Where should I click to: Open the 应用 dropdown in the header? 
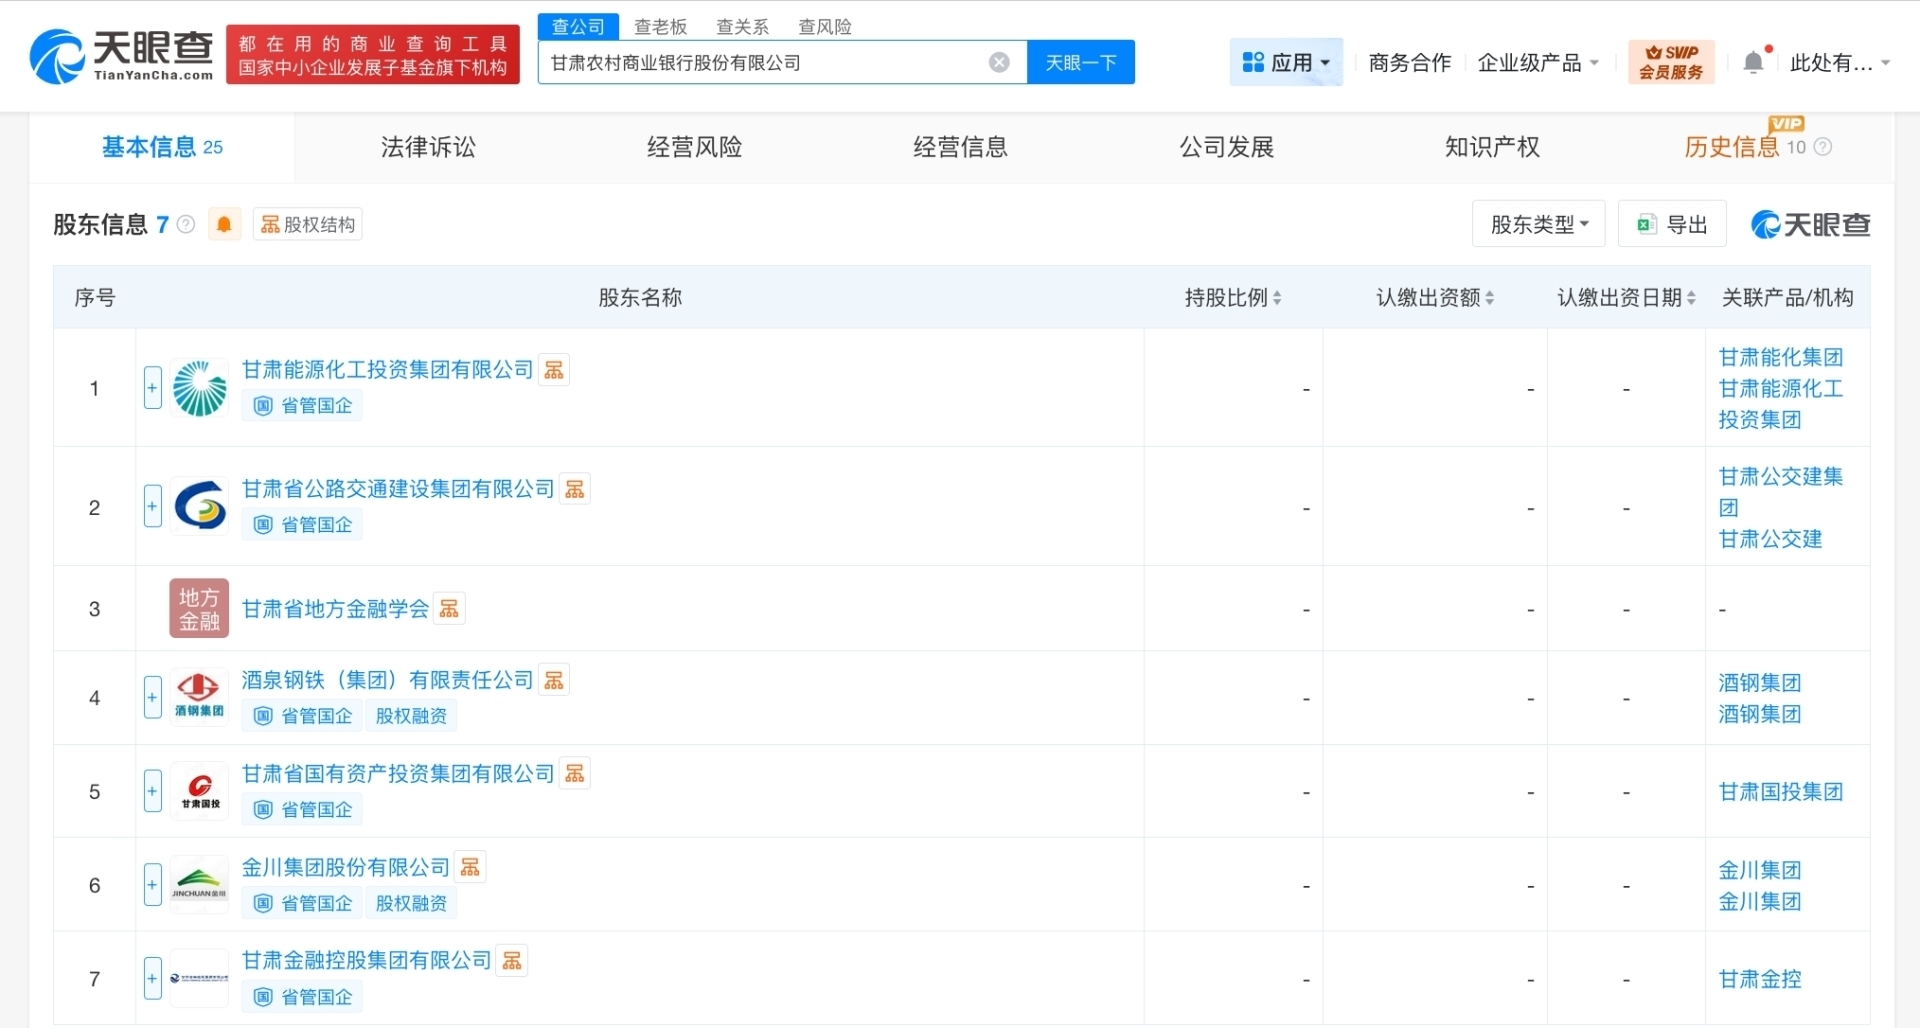click(x=1286, y=61)
